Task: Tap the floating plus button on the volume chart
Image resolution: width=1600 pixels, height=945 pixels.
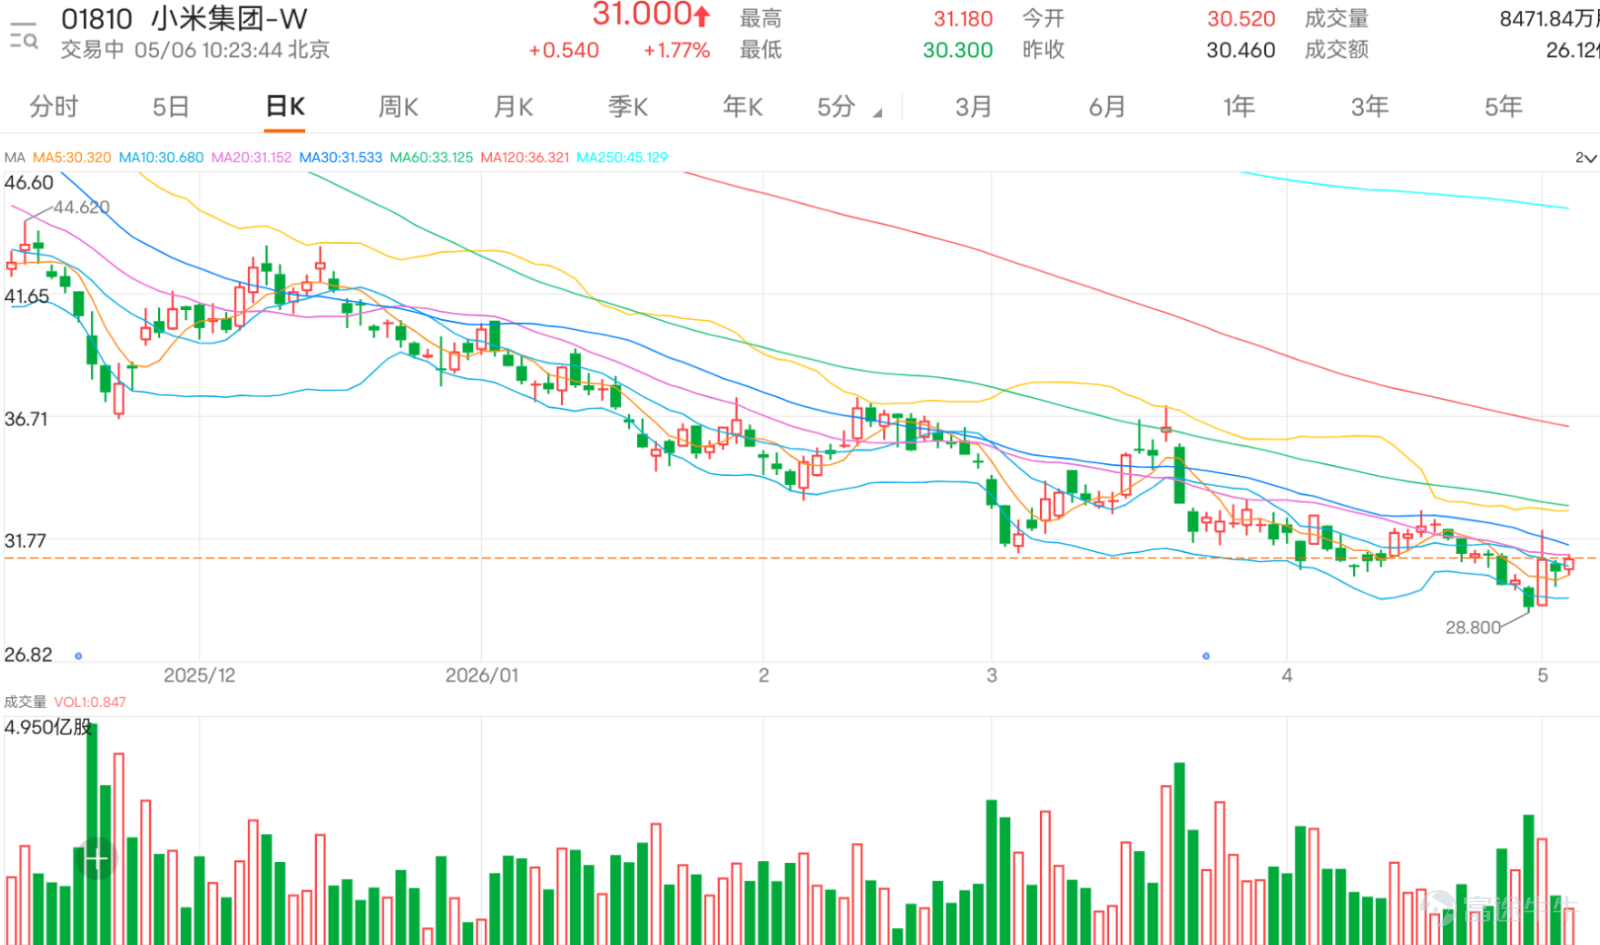Action: tap(96, 857)
